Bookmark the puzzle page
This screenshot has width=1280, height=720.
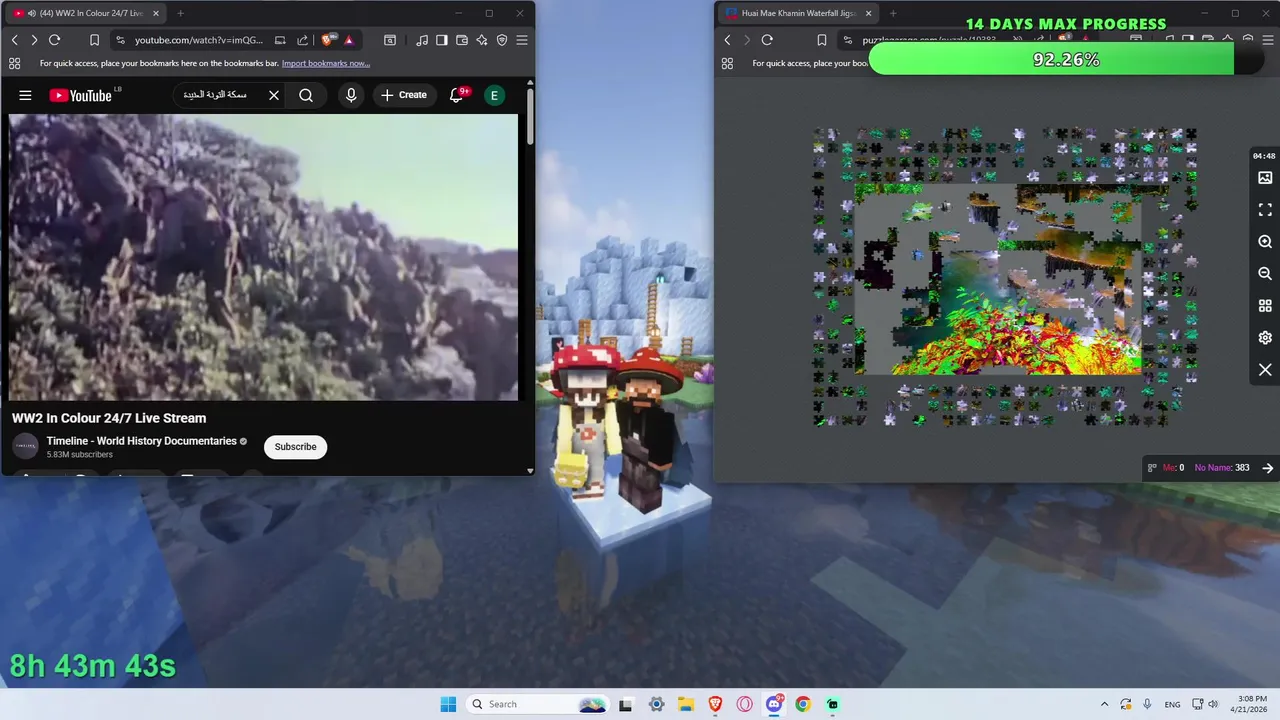pyautogui.click(x=821, y=40)
